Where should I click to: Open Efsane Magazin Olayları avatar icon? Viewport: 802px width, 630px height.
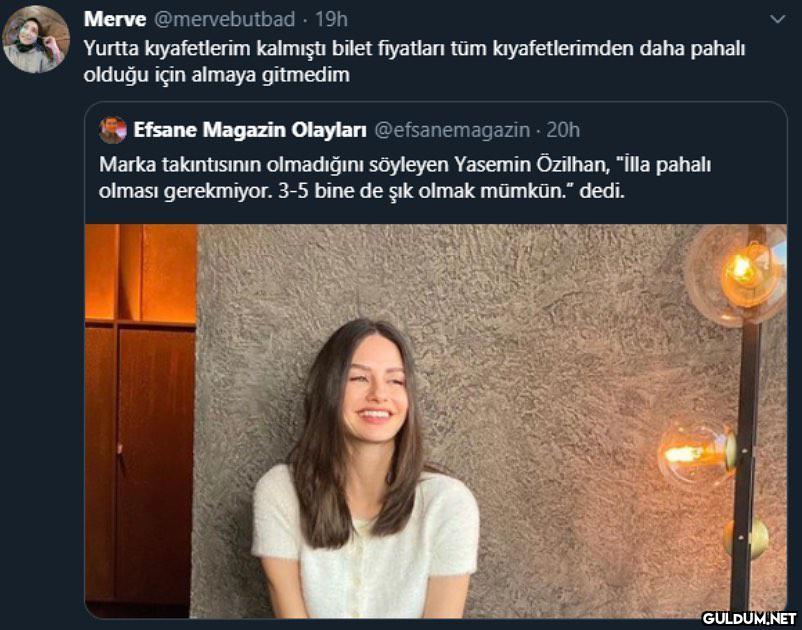click(113, 130)
